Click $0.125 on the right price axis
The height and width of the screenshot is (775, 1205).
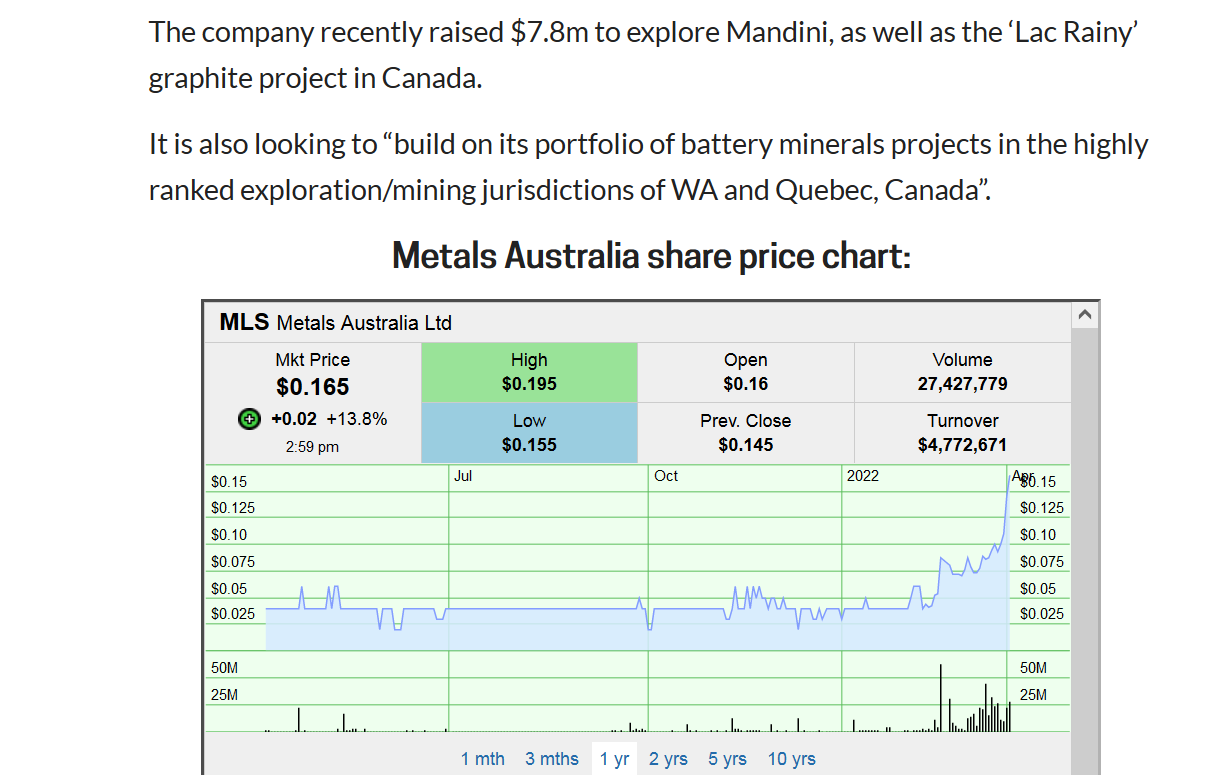click(x=1042, y=508)
